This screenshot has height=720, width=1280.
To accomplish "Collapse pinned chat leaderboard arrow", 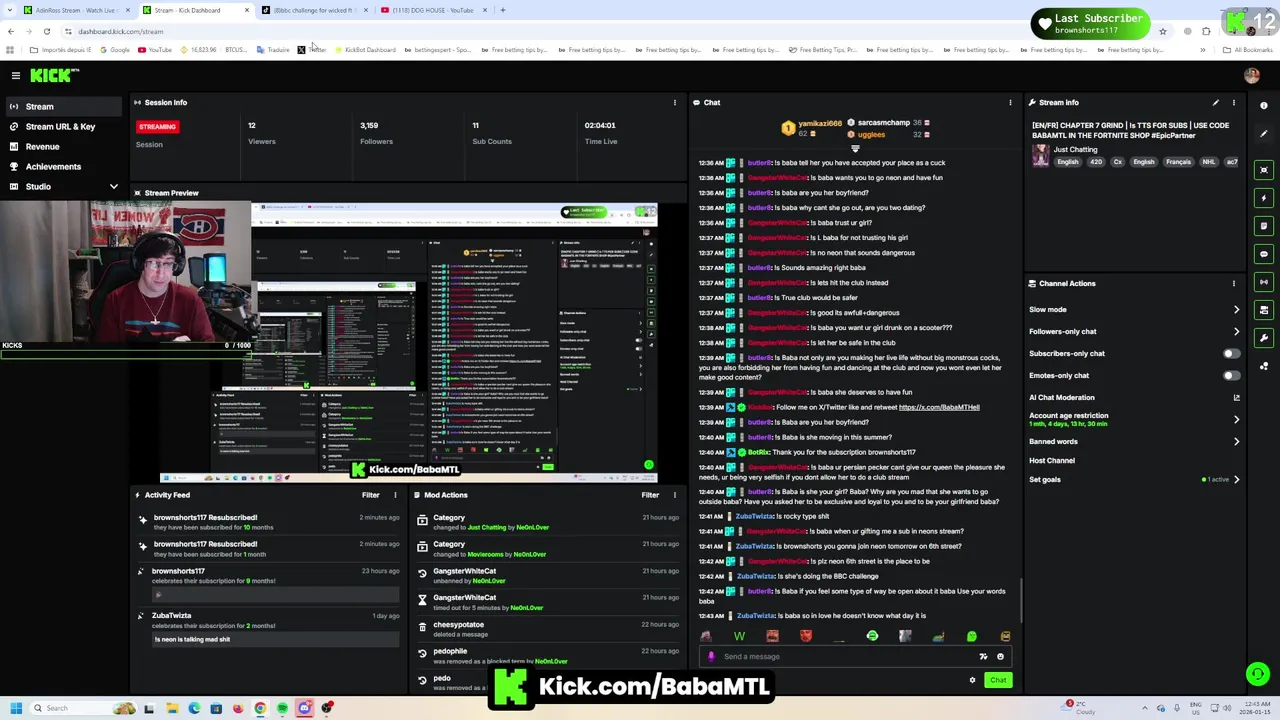I will click(855, 149).
